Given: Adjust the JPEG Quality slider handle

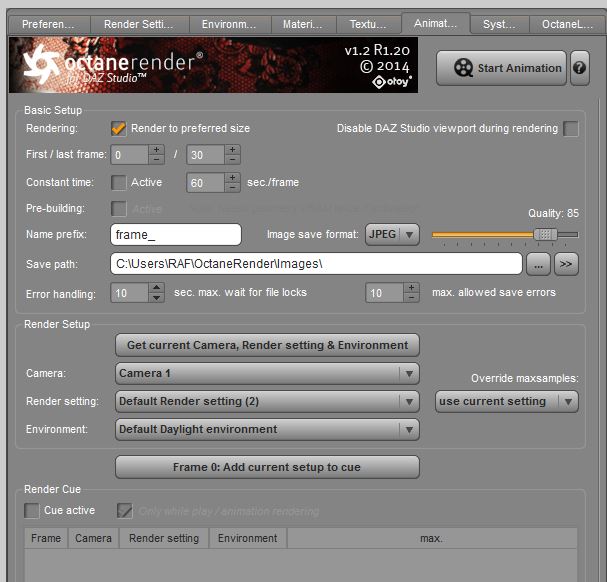Looking at the screenshot, I should [x=545, y=234].
